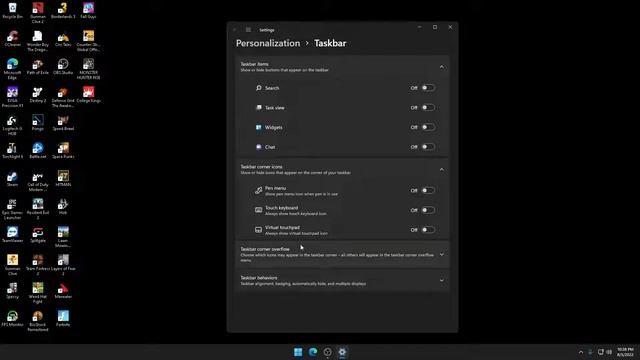Open the Path of Exile desktop shortcut
Screen dimensions: 640x360
click(x=38, y=67)
